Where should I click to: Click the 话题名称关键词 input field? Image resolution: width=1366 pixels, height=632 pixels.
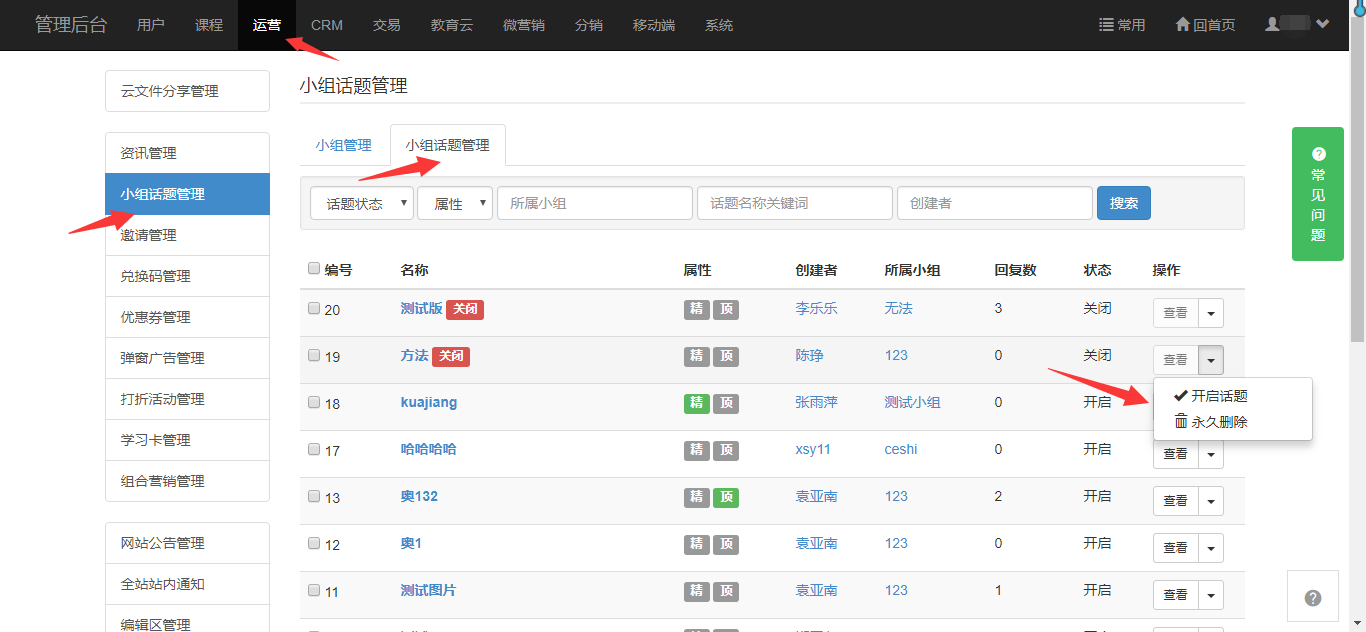pyautogui.click(x=794, y=203)
